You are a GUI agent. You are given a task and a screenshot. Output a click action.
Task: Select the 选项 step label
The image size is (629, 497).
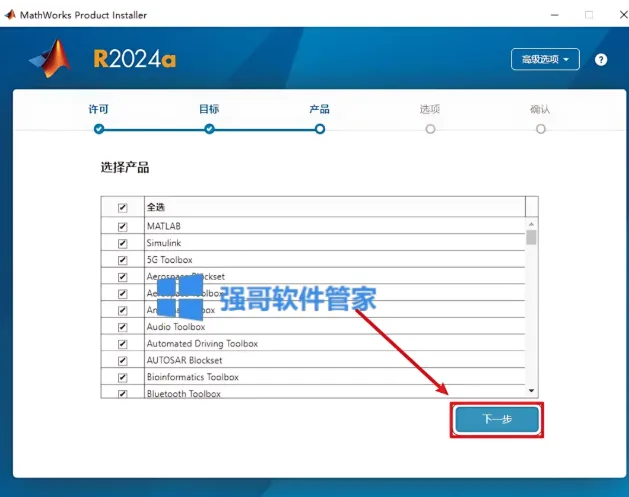[430, 109]
